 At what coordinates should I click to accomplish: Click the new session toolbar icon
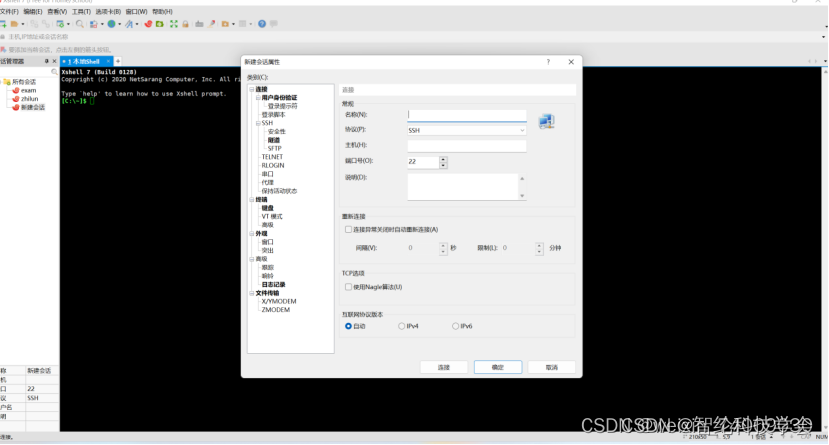click(x=4, y=23)
